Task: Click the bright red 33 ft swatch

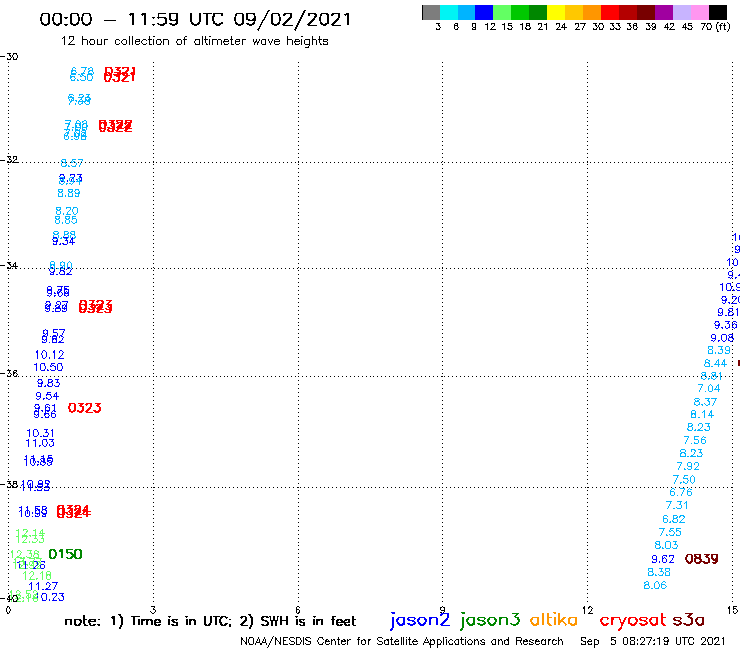Action: pyautogui.click(x=610, y=12)
